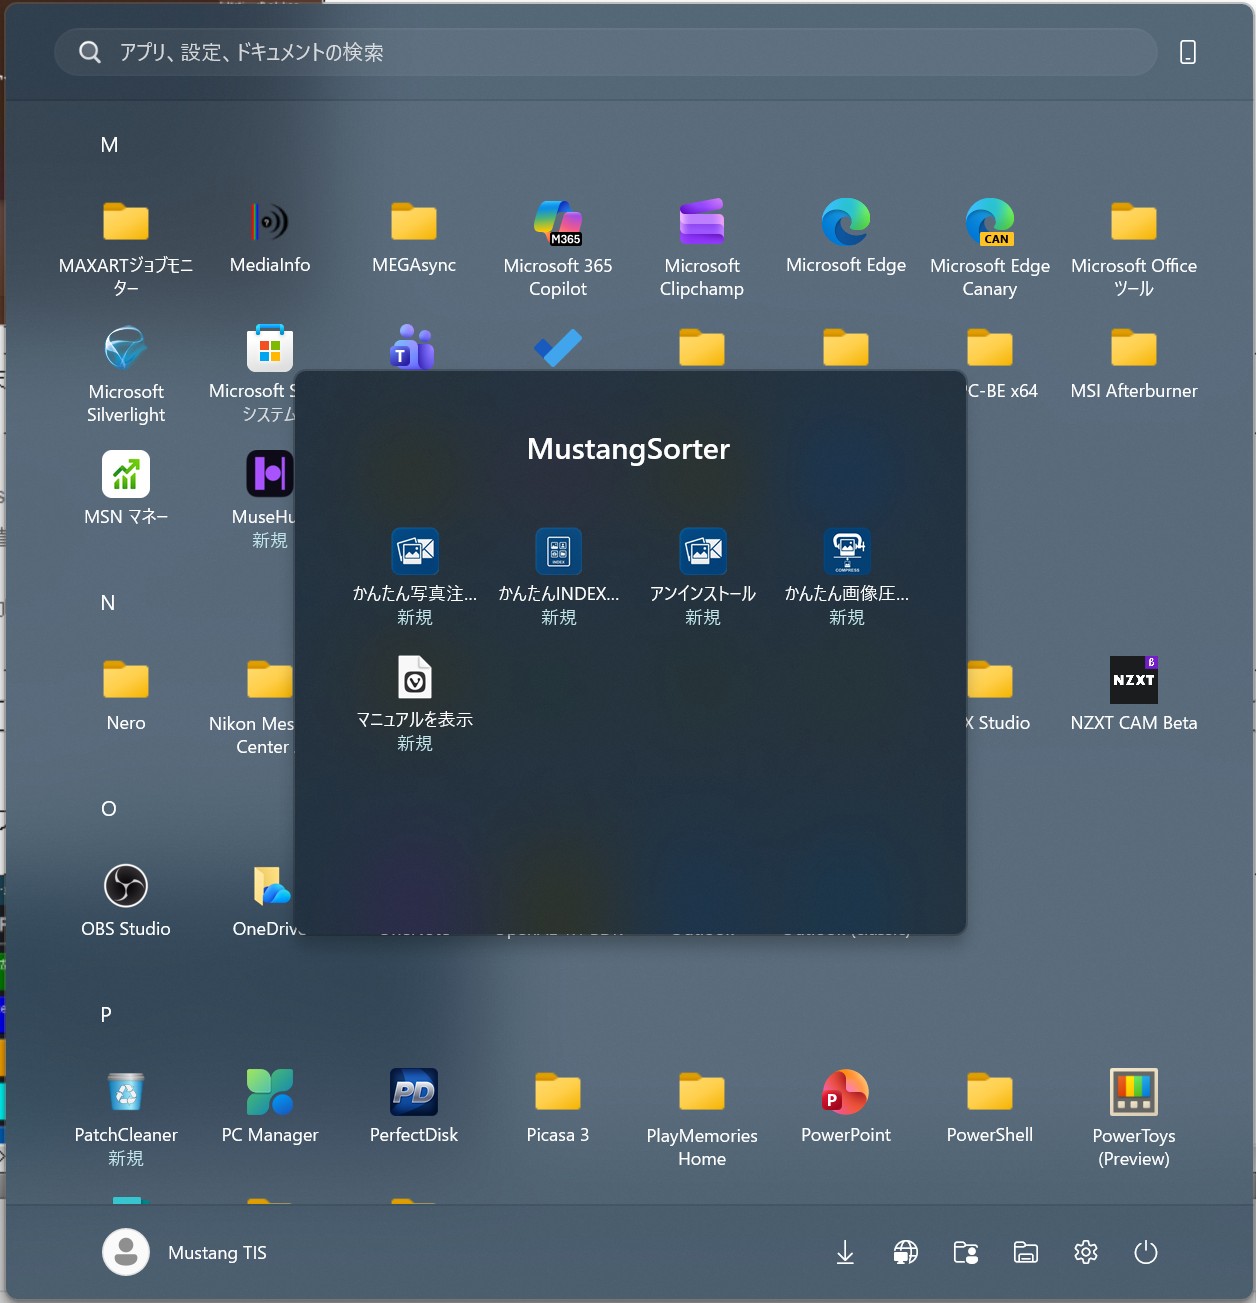Click letter heading N
Viewport: 1256px width, 1303px height.
point(108,603)
